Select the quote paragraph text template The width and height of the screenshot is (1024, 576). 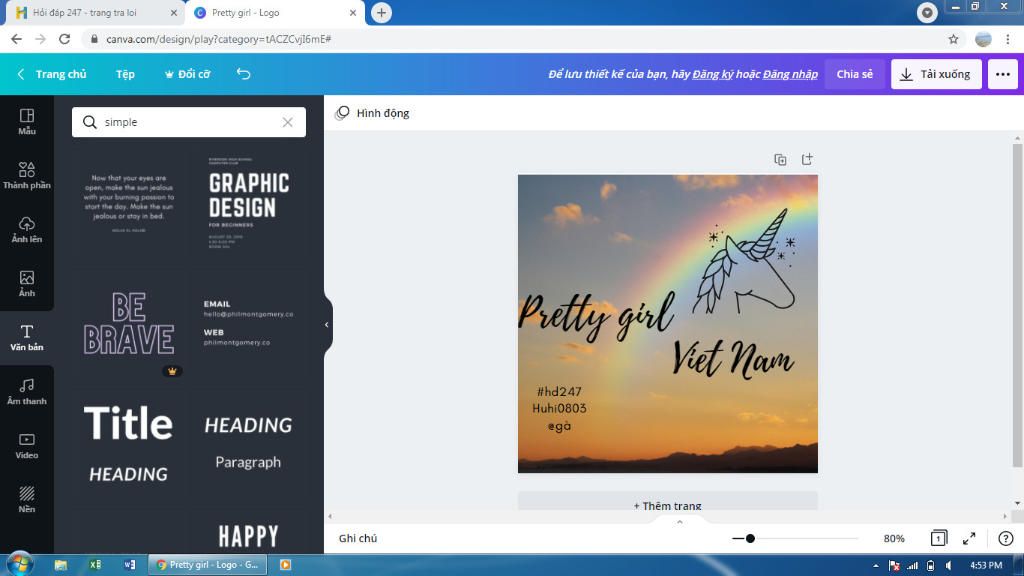coord(129,202)
